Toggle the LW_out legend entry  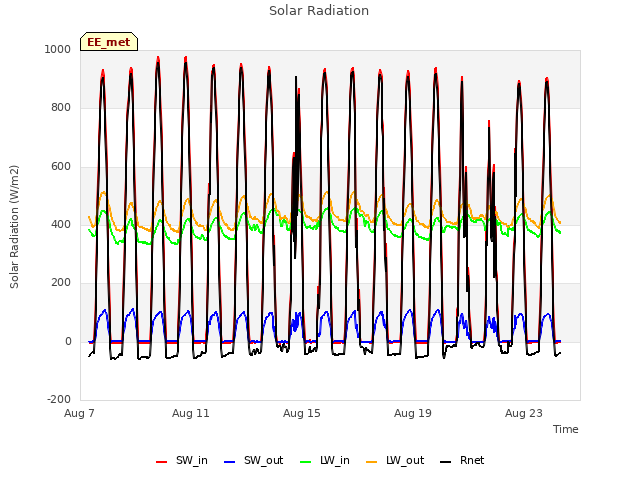[x=395, y=460]
